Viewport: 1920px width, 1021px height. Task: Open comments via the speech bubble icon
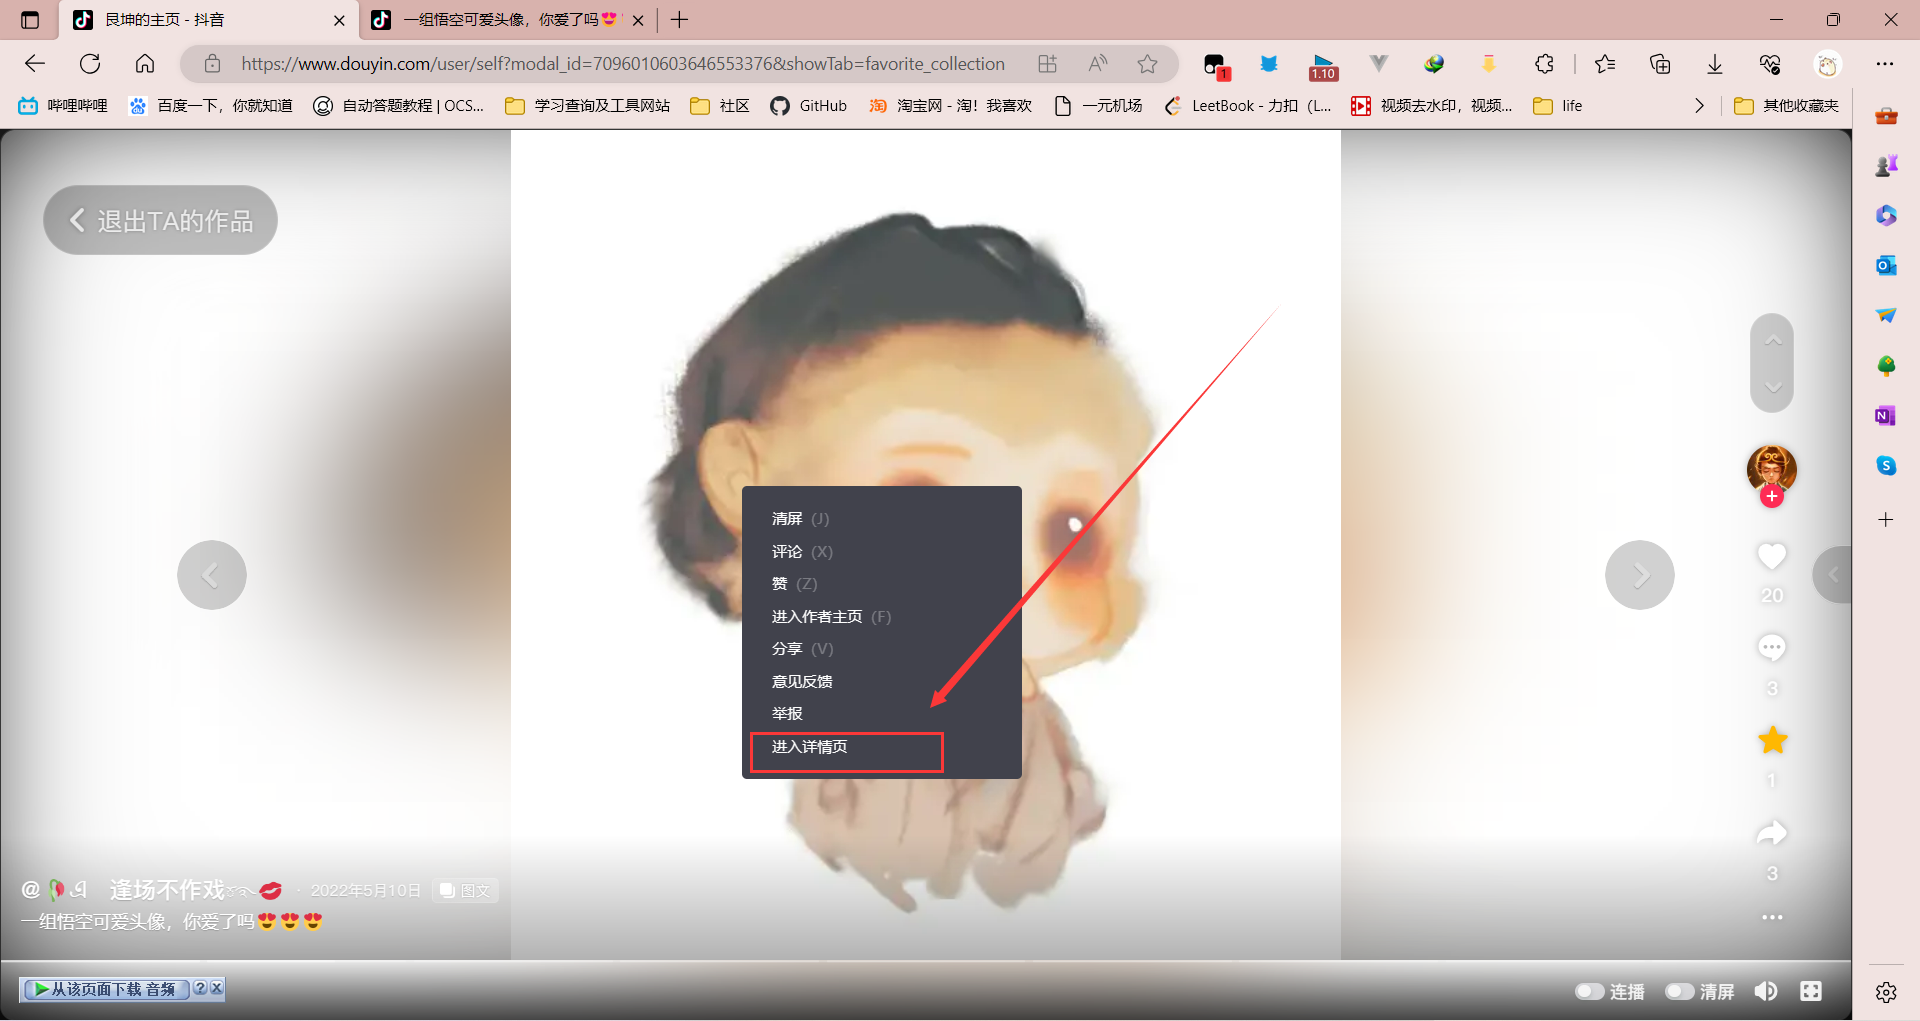coord(1772,648)
